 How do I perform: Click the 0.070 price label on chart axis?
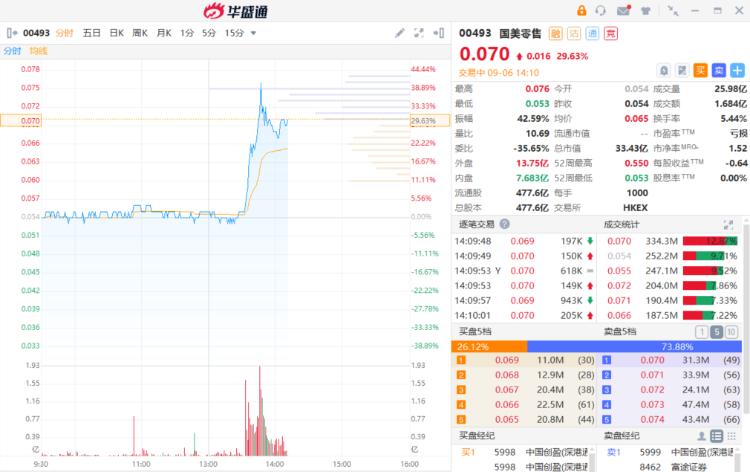[x=21, y=121]
